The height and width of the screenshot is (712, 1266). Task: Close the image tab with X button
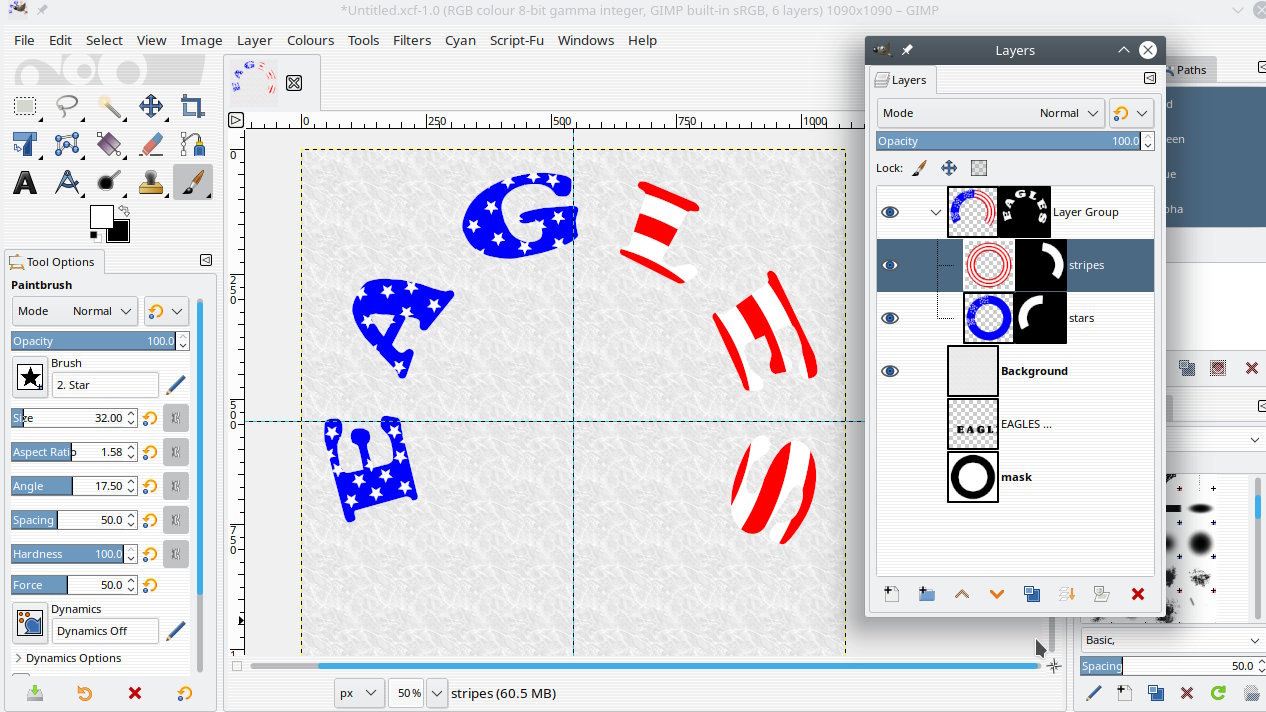294,83
